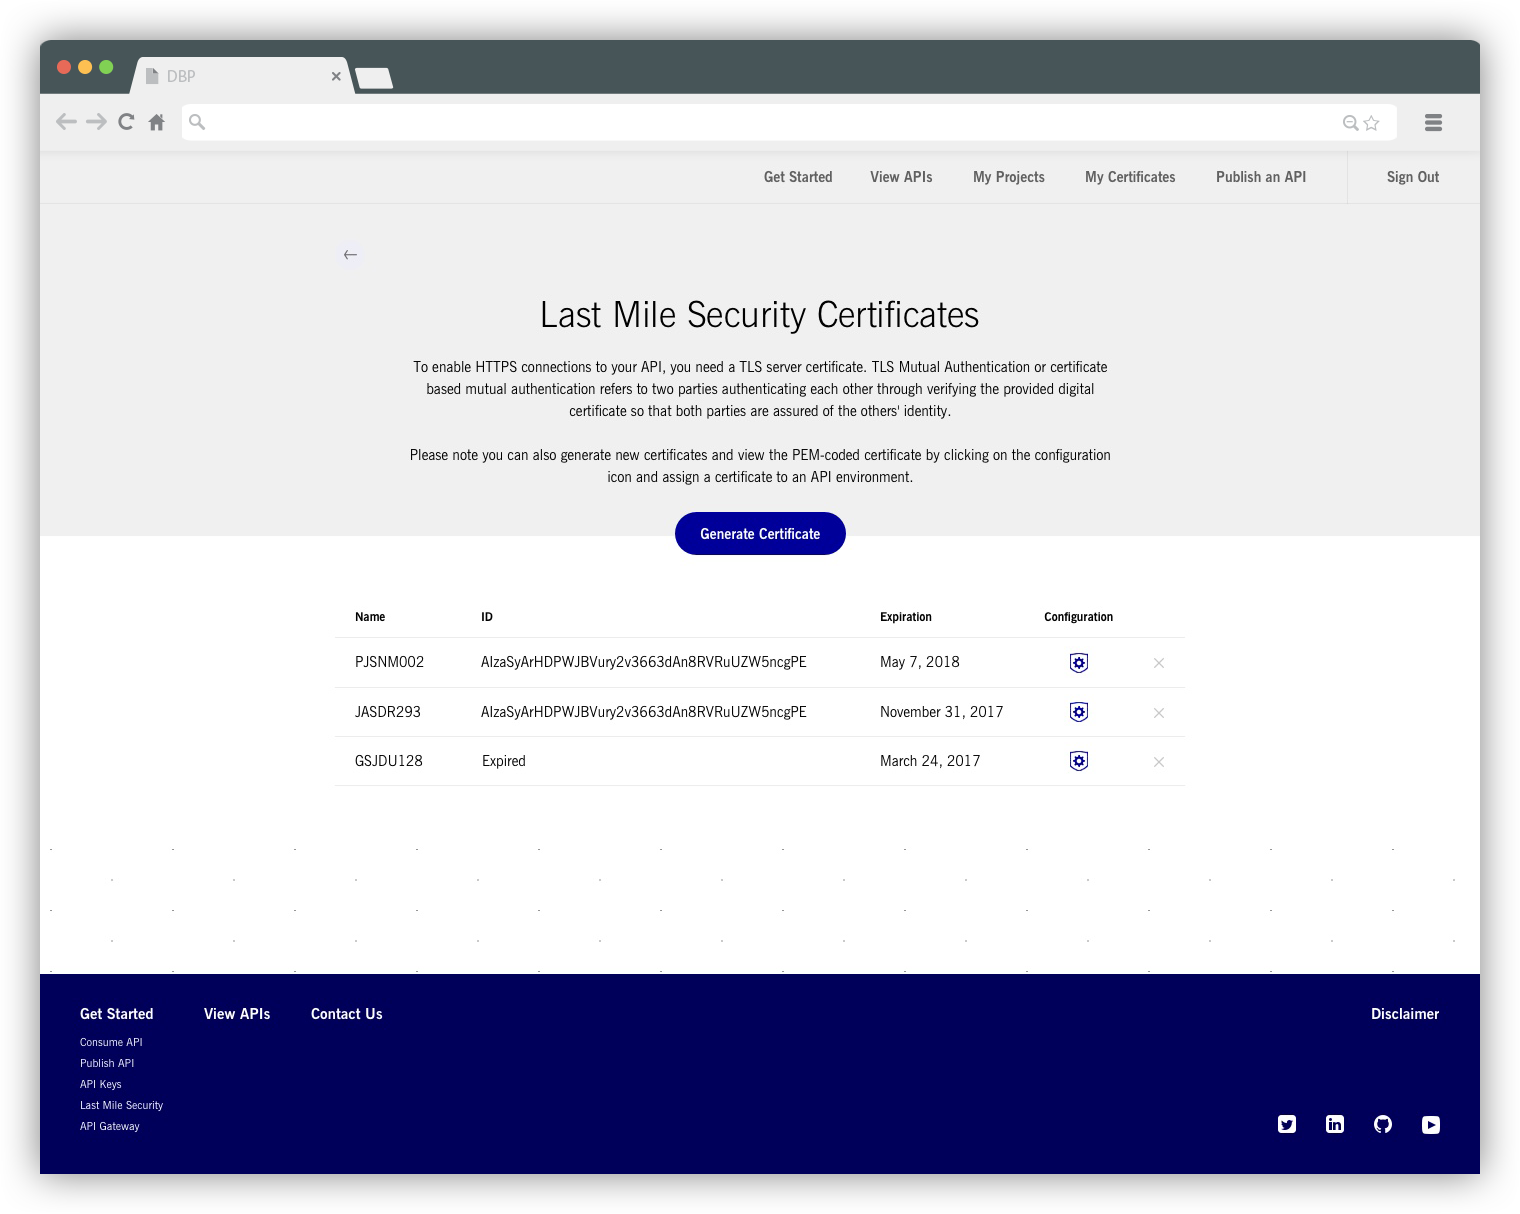Sign Out of the portal

[x=1413, y=177]
